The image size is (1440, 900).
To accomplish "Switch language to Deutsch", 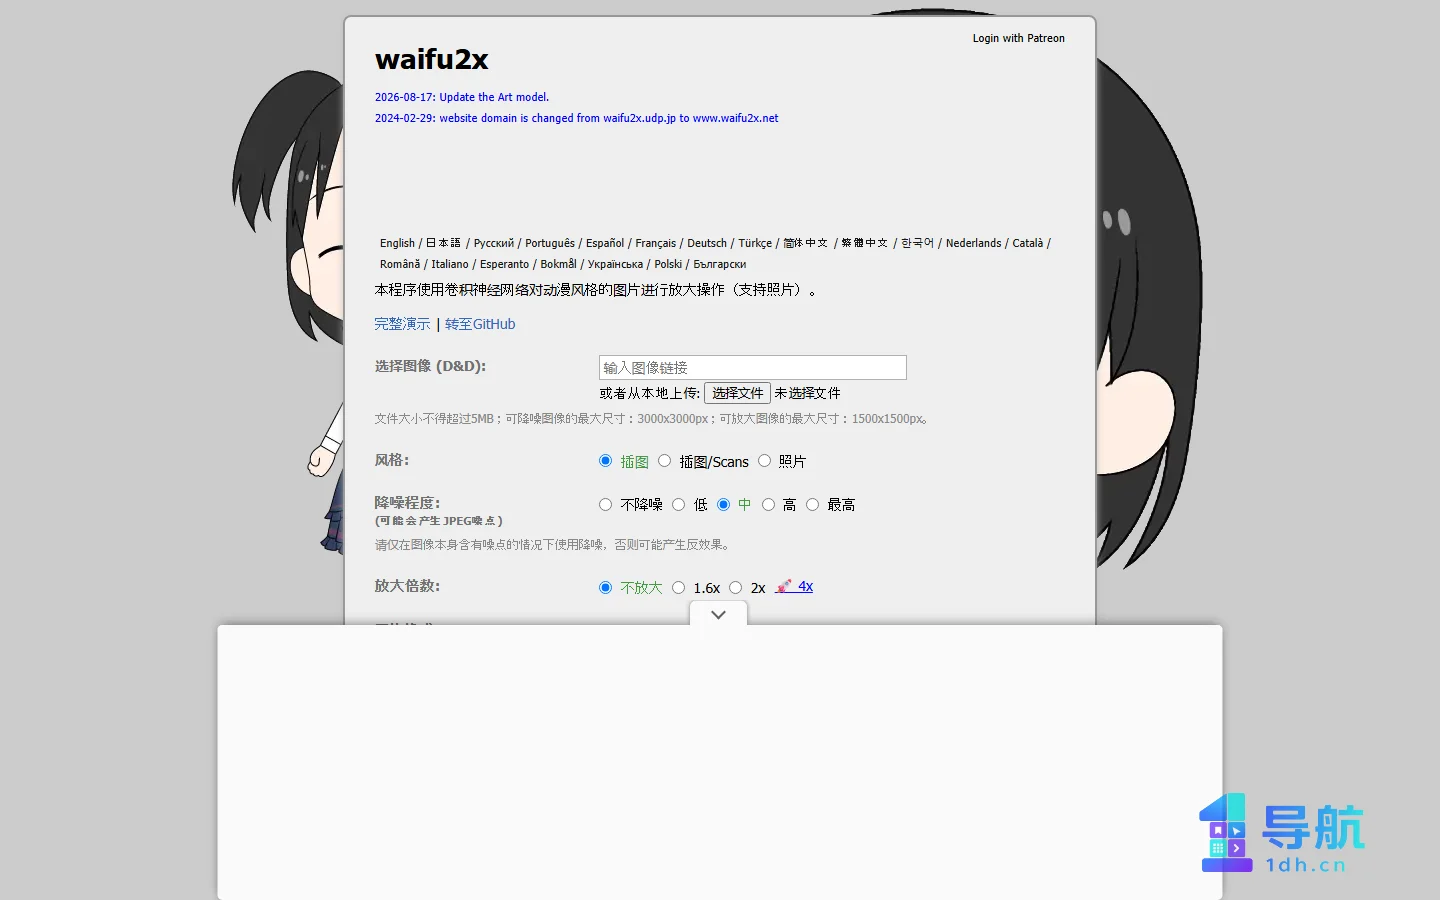I will click(x=707, y=243).
